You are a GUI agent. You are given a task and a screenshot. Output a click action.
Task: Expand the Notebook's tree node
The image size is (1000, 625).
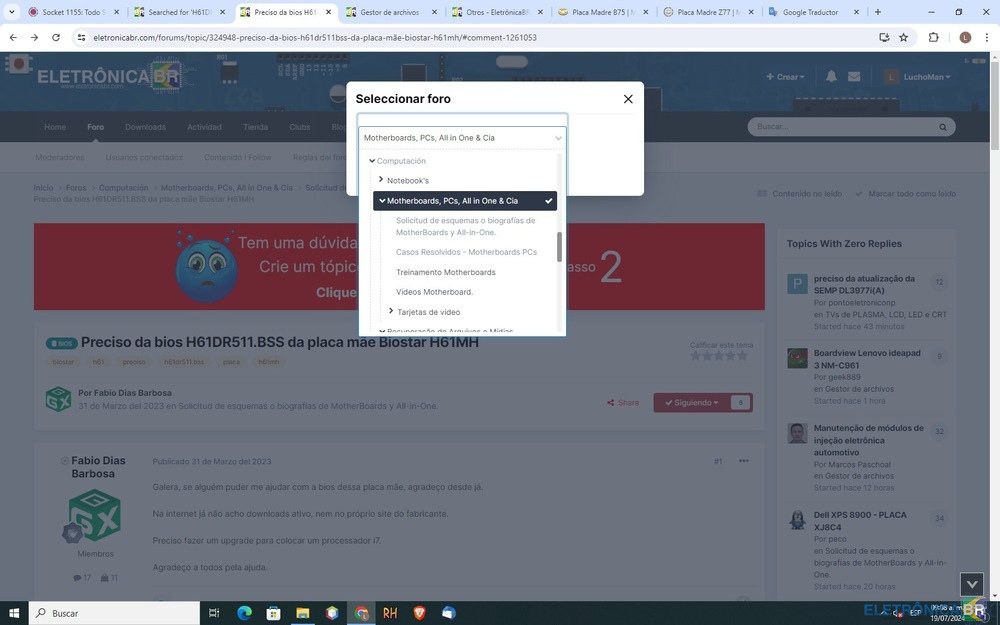pyautogui.click(x=381, y=180)
